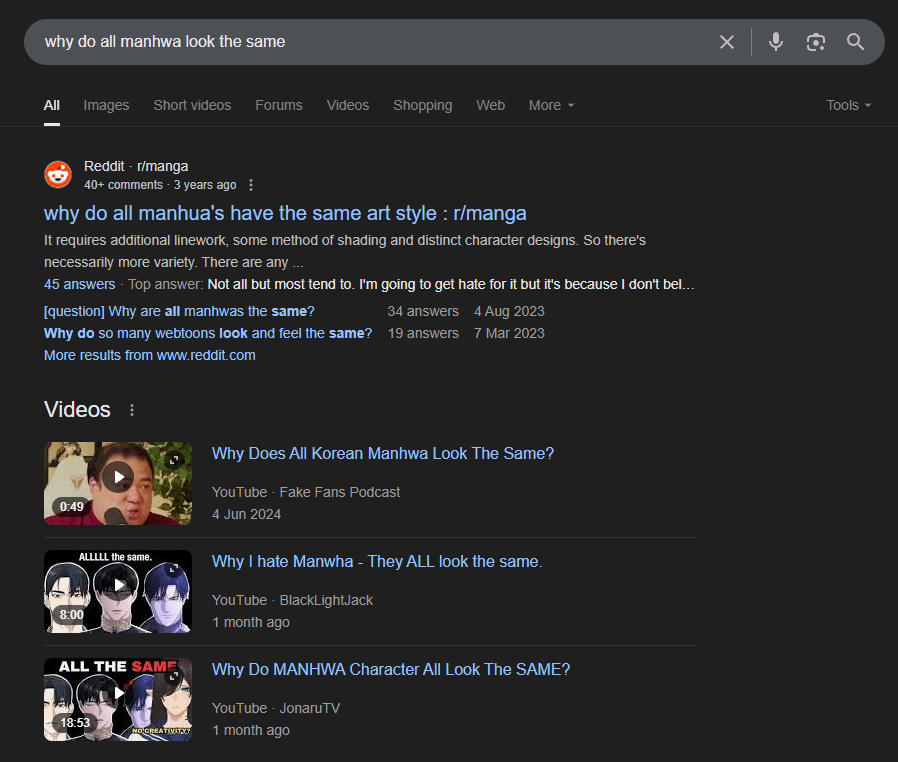This screenshot has width=898, height=762.
Task: Click the '4 Aug 2023' date
Action: 509,311
